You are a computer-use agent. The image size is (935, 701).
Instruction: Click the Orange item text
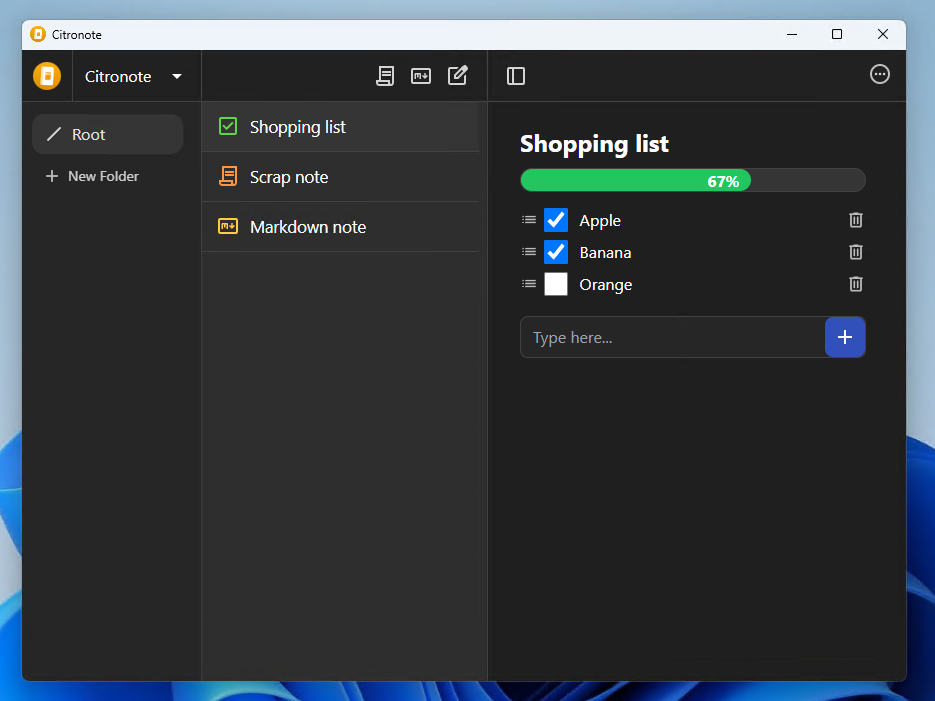tap(605, 285)
